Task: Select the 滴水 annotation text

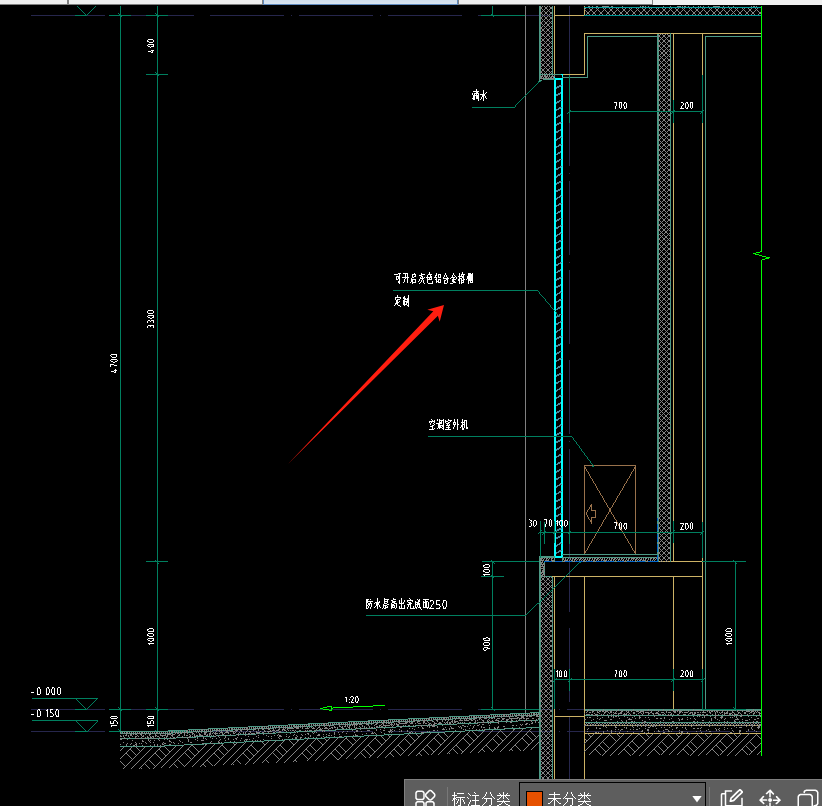Action: (x=479, y=95)
